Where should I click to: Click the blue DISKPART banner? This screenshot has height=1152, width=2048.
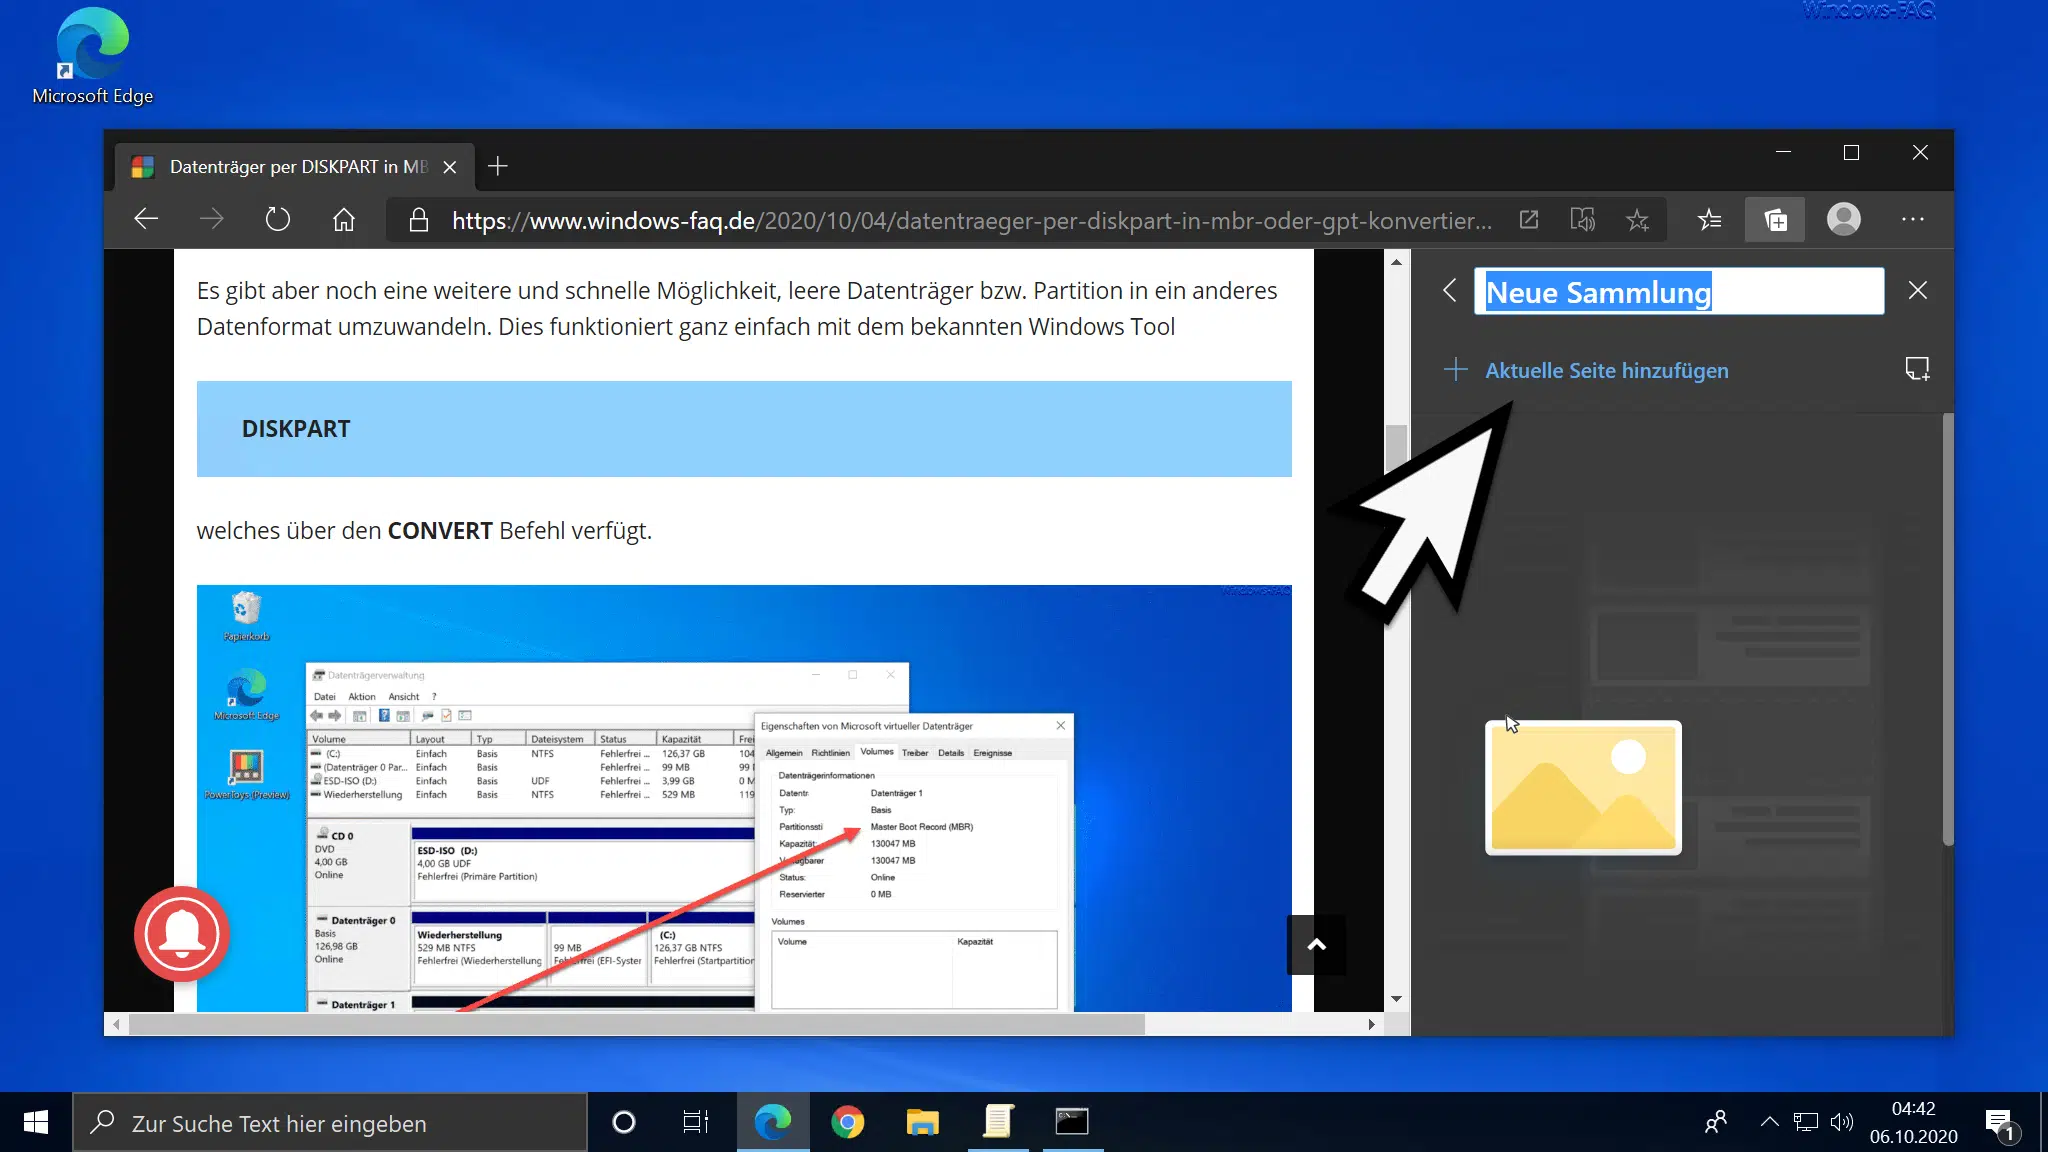[744, 429]
